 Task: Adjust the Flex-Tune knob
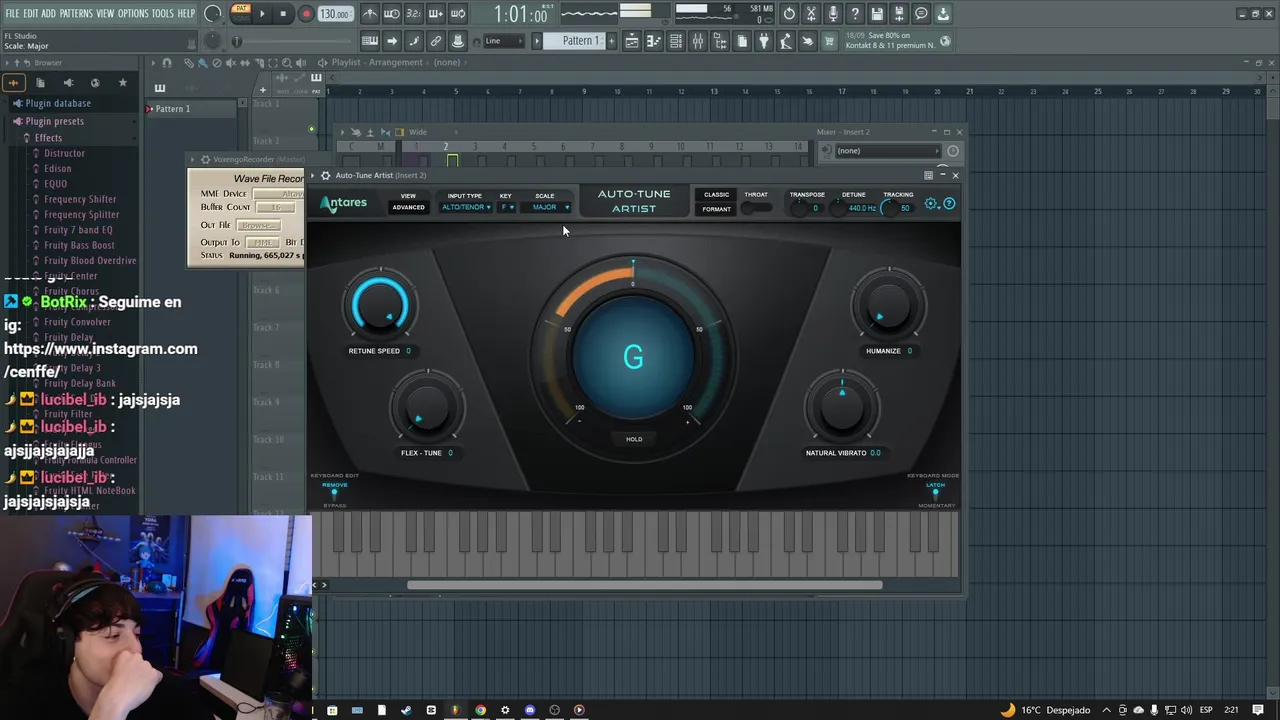pyautogui.click(x=427, y=409)
